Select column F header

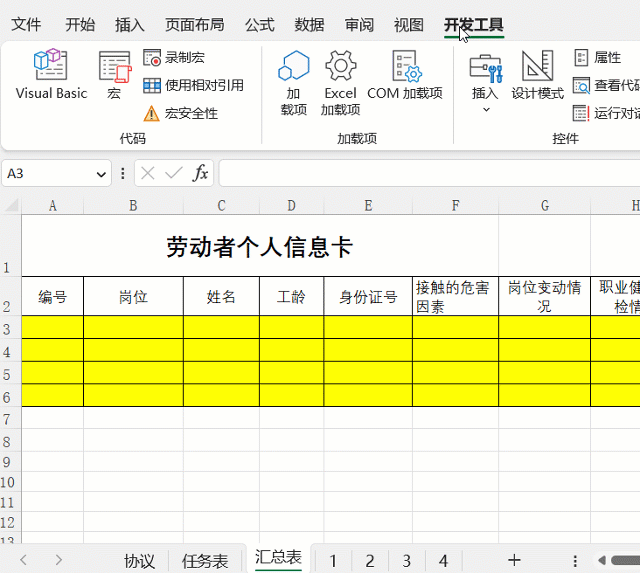pyautogui.click(x=456, y=206)
